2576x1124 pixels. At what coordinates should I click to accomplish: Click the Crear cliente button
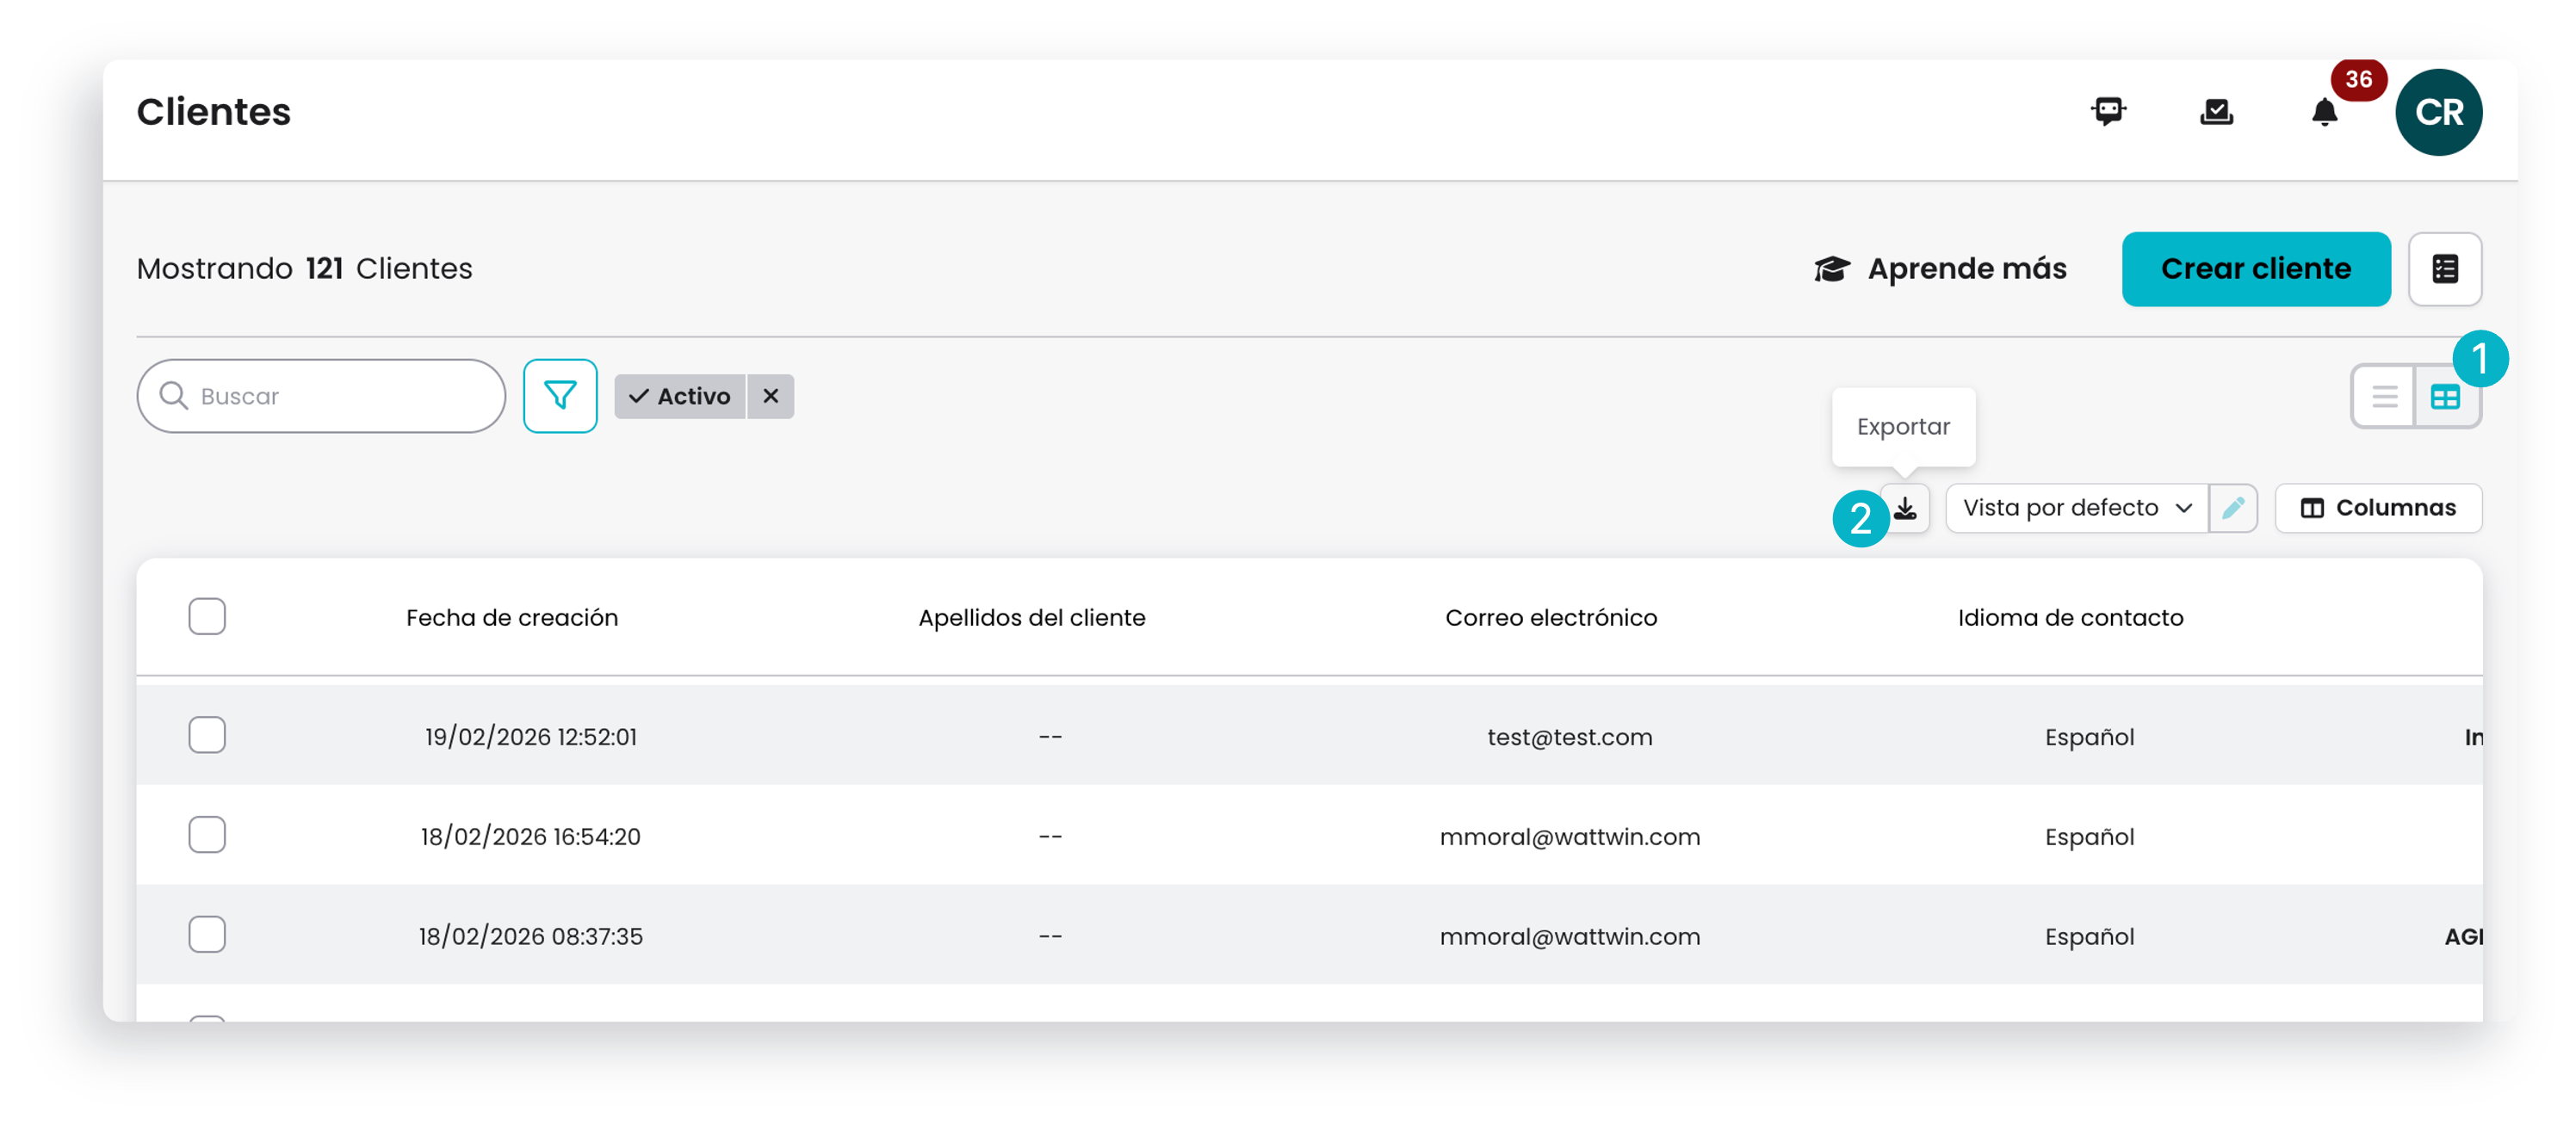2255,269
